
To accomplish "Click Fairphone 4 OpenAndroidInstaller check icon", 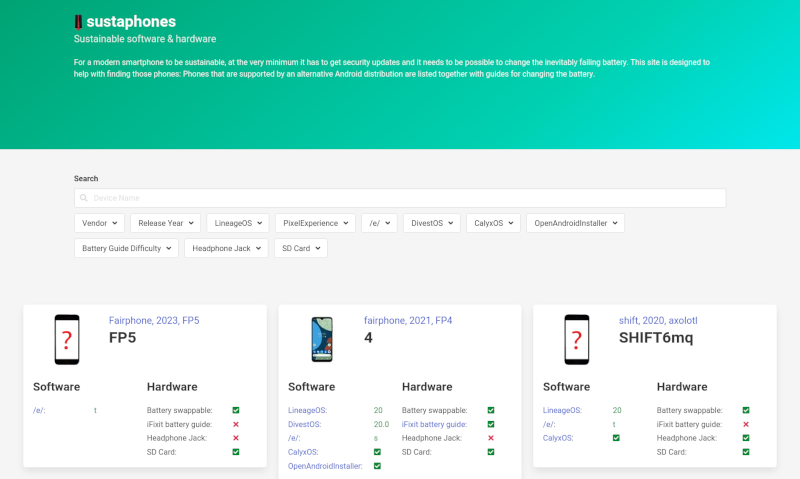I will 377,466.
